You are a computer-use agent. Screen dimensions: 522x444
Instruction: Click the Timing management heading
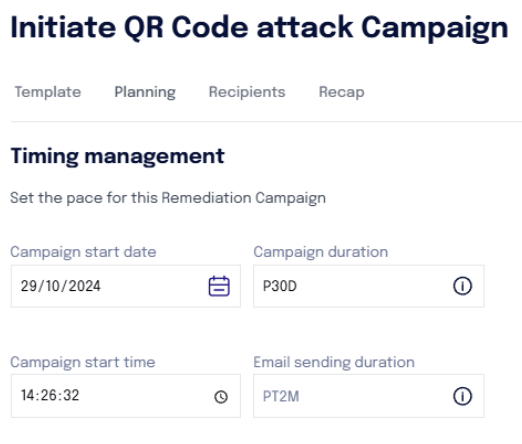pyautogui.click(x=118, y=156)
